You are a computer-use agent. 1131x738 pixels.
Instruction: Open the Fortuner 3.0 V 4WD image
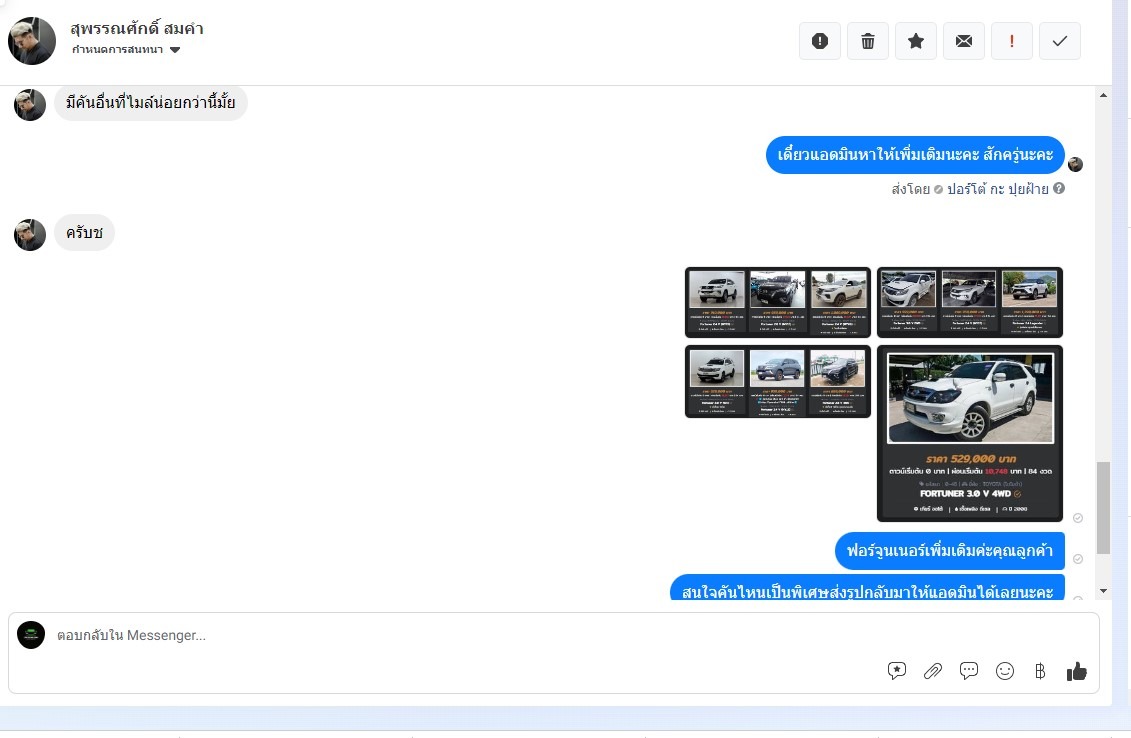(969, 433)
